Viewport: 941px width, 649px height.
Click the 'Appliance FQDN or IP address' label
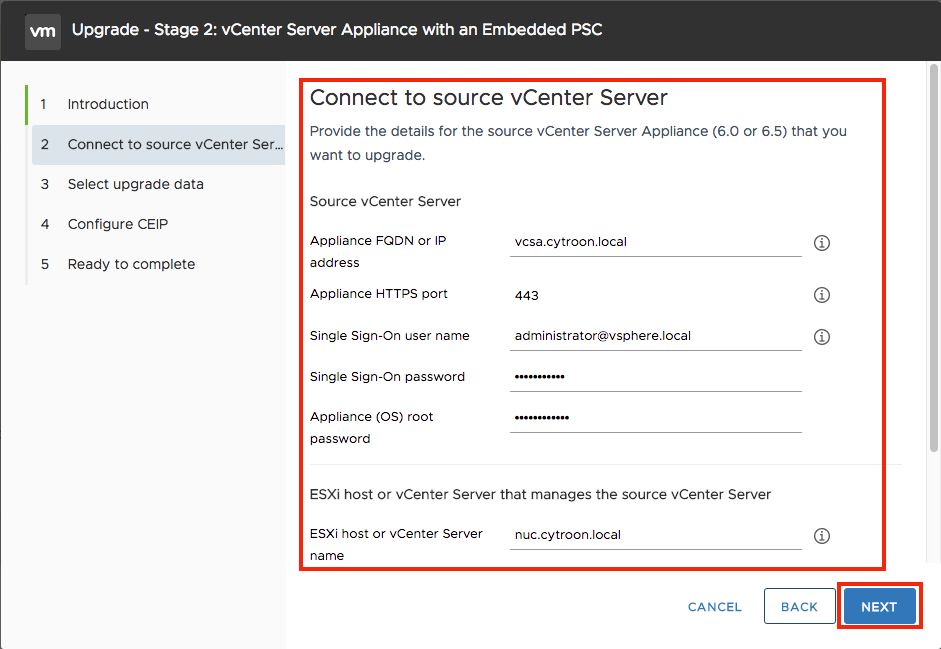(378, 252)
